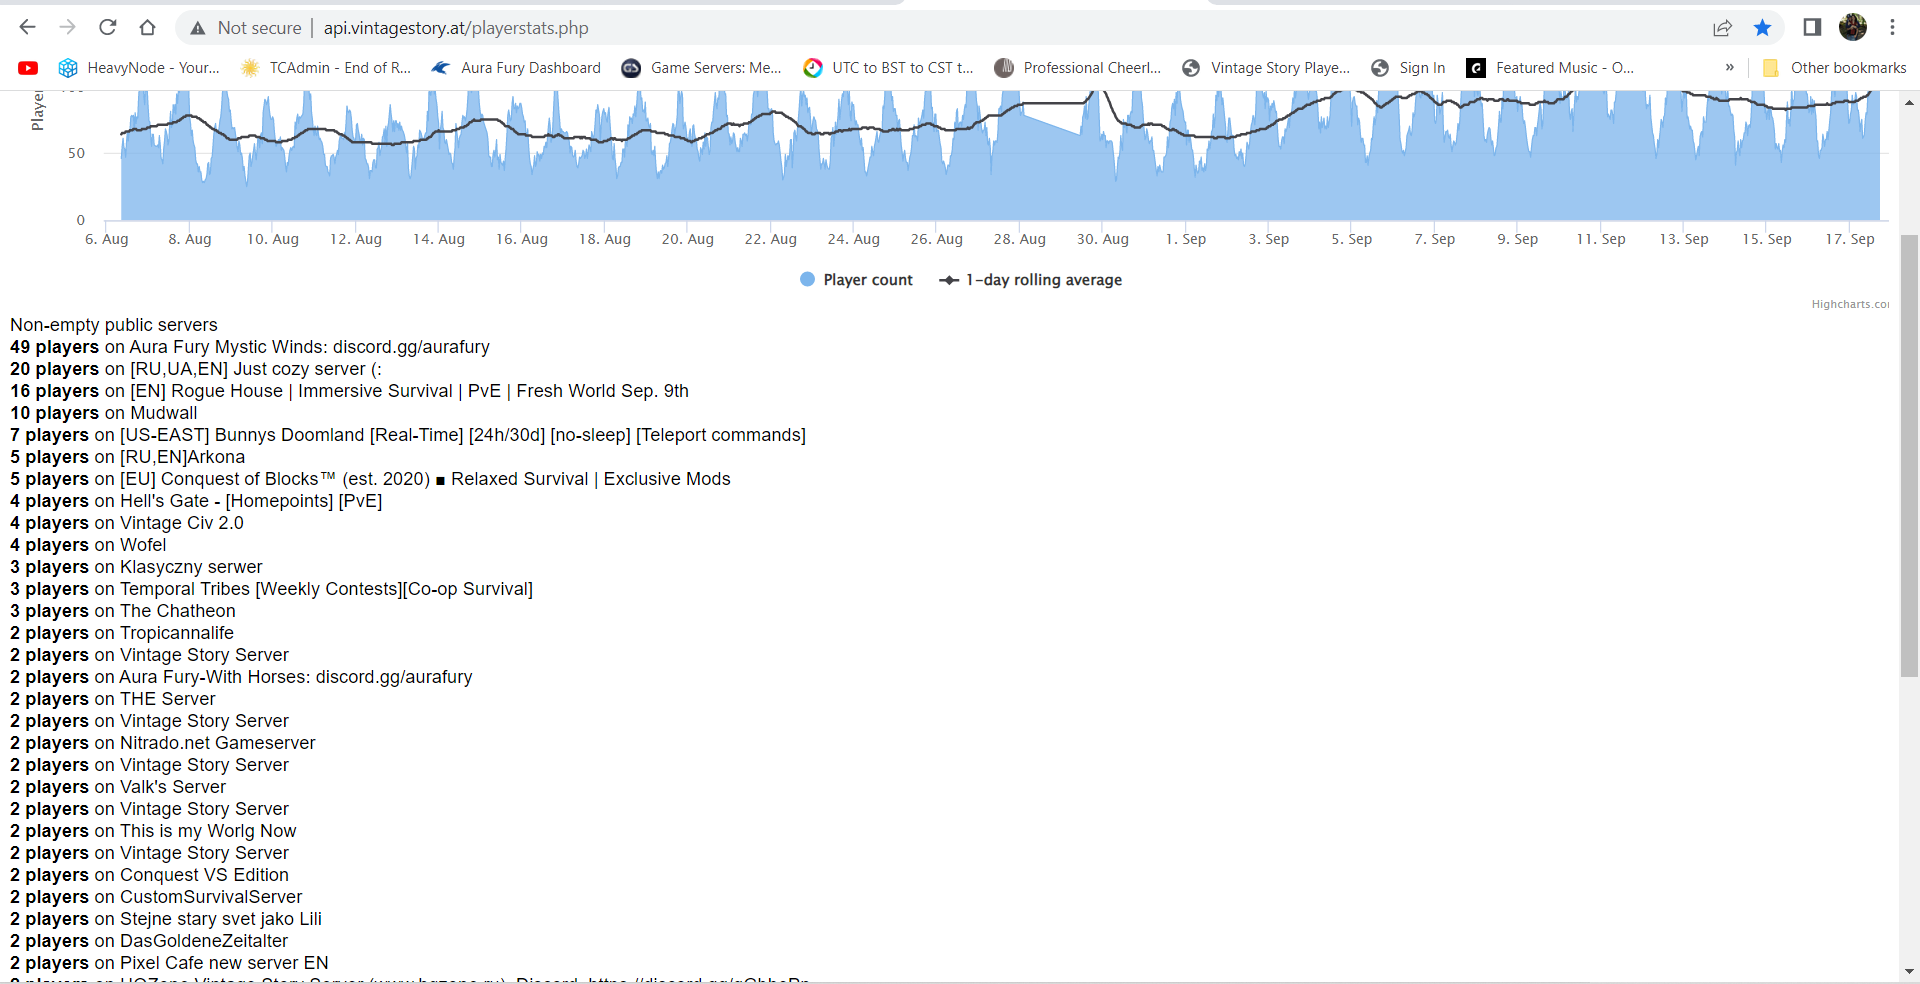Open the Sign In bookmark
Screen dimensions: 1920x984
click(x=1408, y=68)
